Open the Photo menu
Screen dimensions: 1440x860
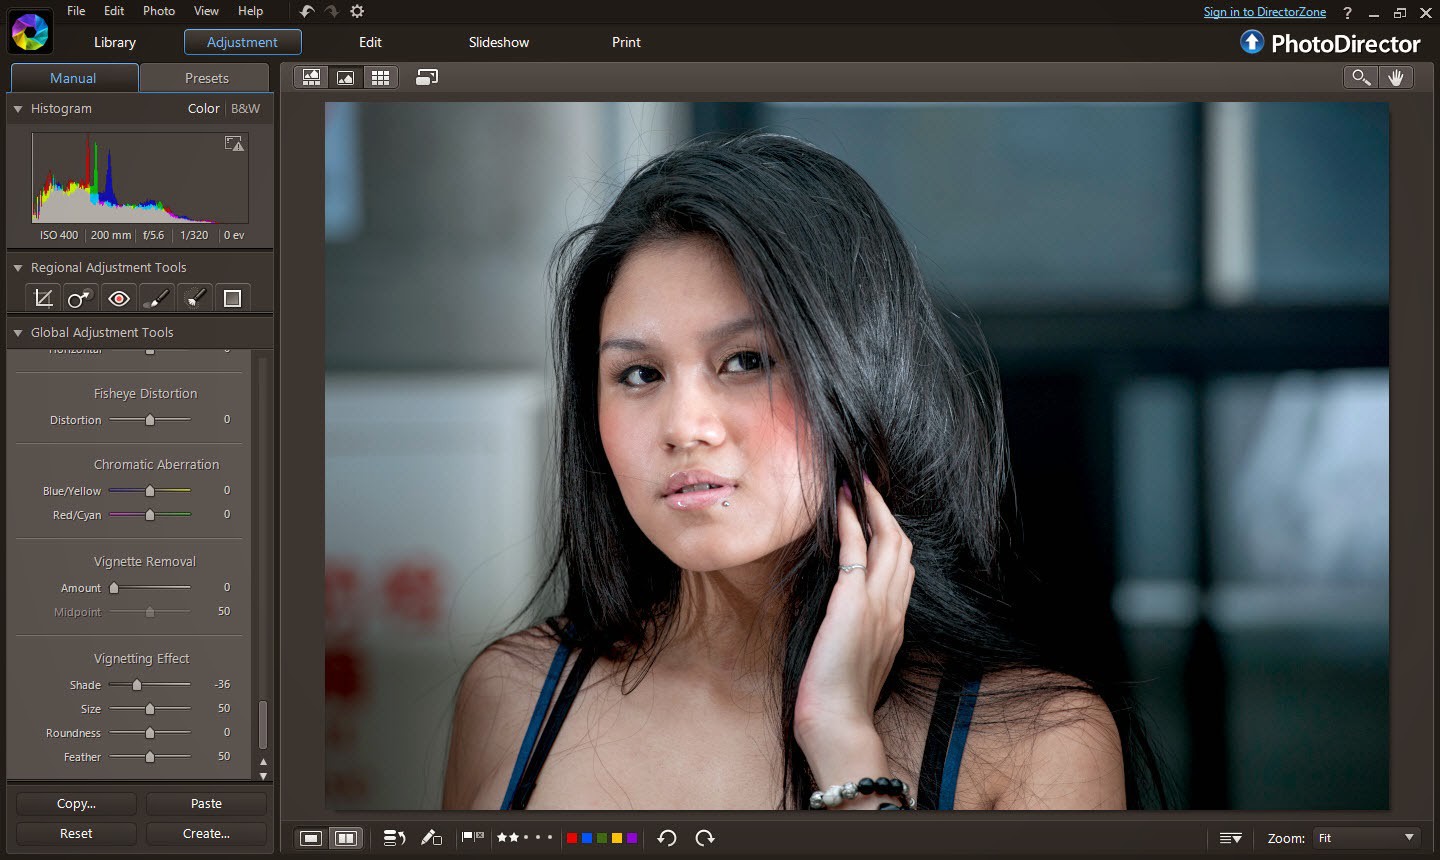159,11
